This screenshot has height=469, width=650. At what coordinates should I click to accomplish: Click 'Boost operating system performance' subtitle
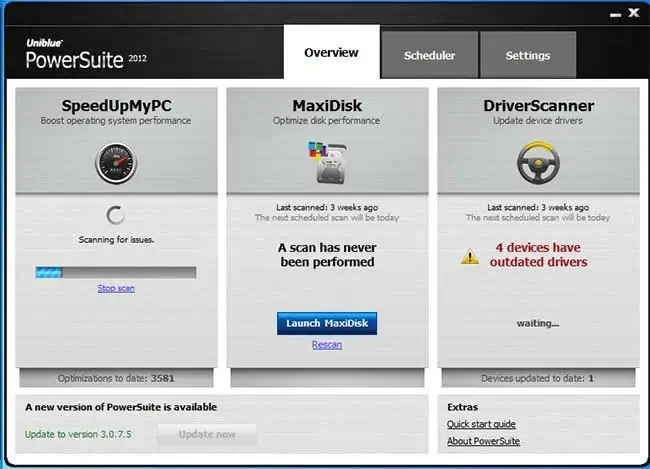point(116,121)
